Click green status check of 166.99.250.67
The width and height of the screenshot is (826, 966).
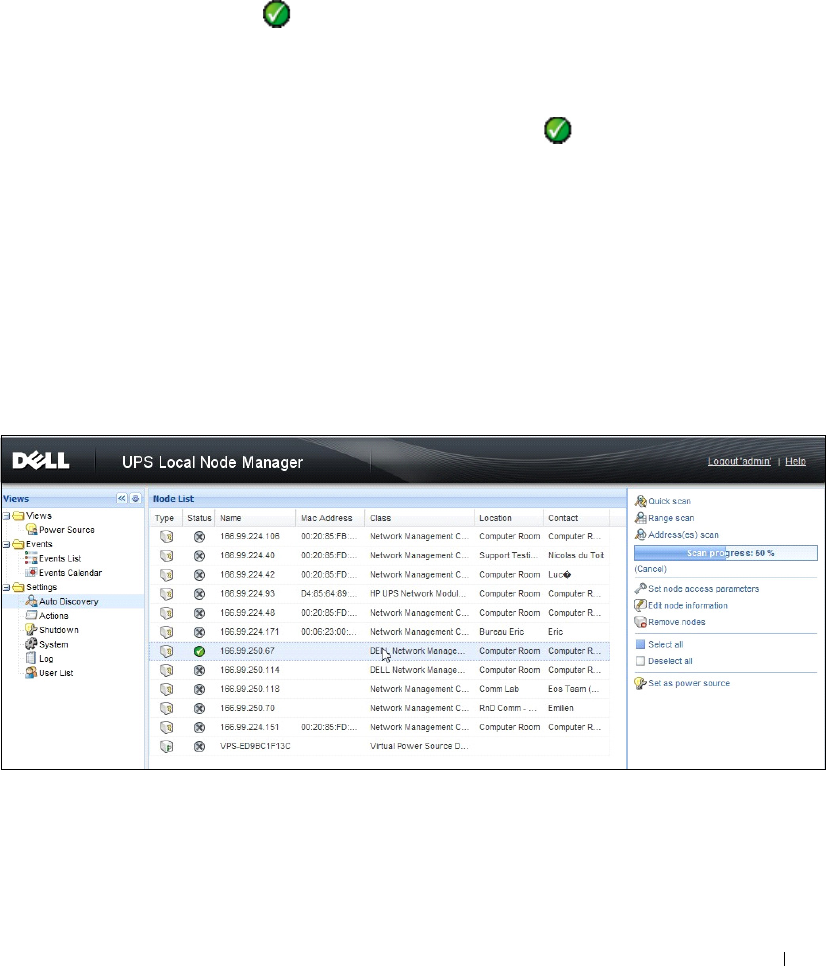point(199,651)
